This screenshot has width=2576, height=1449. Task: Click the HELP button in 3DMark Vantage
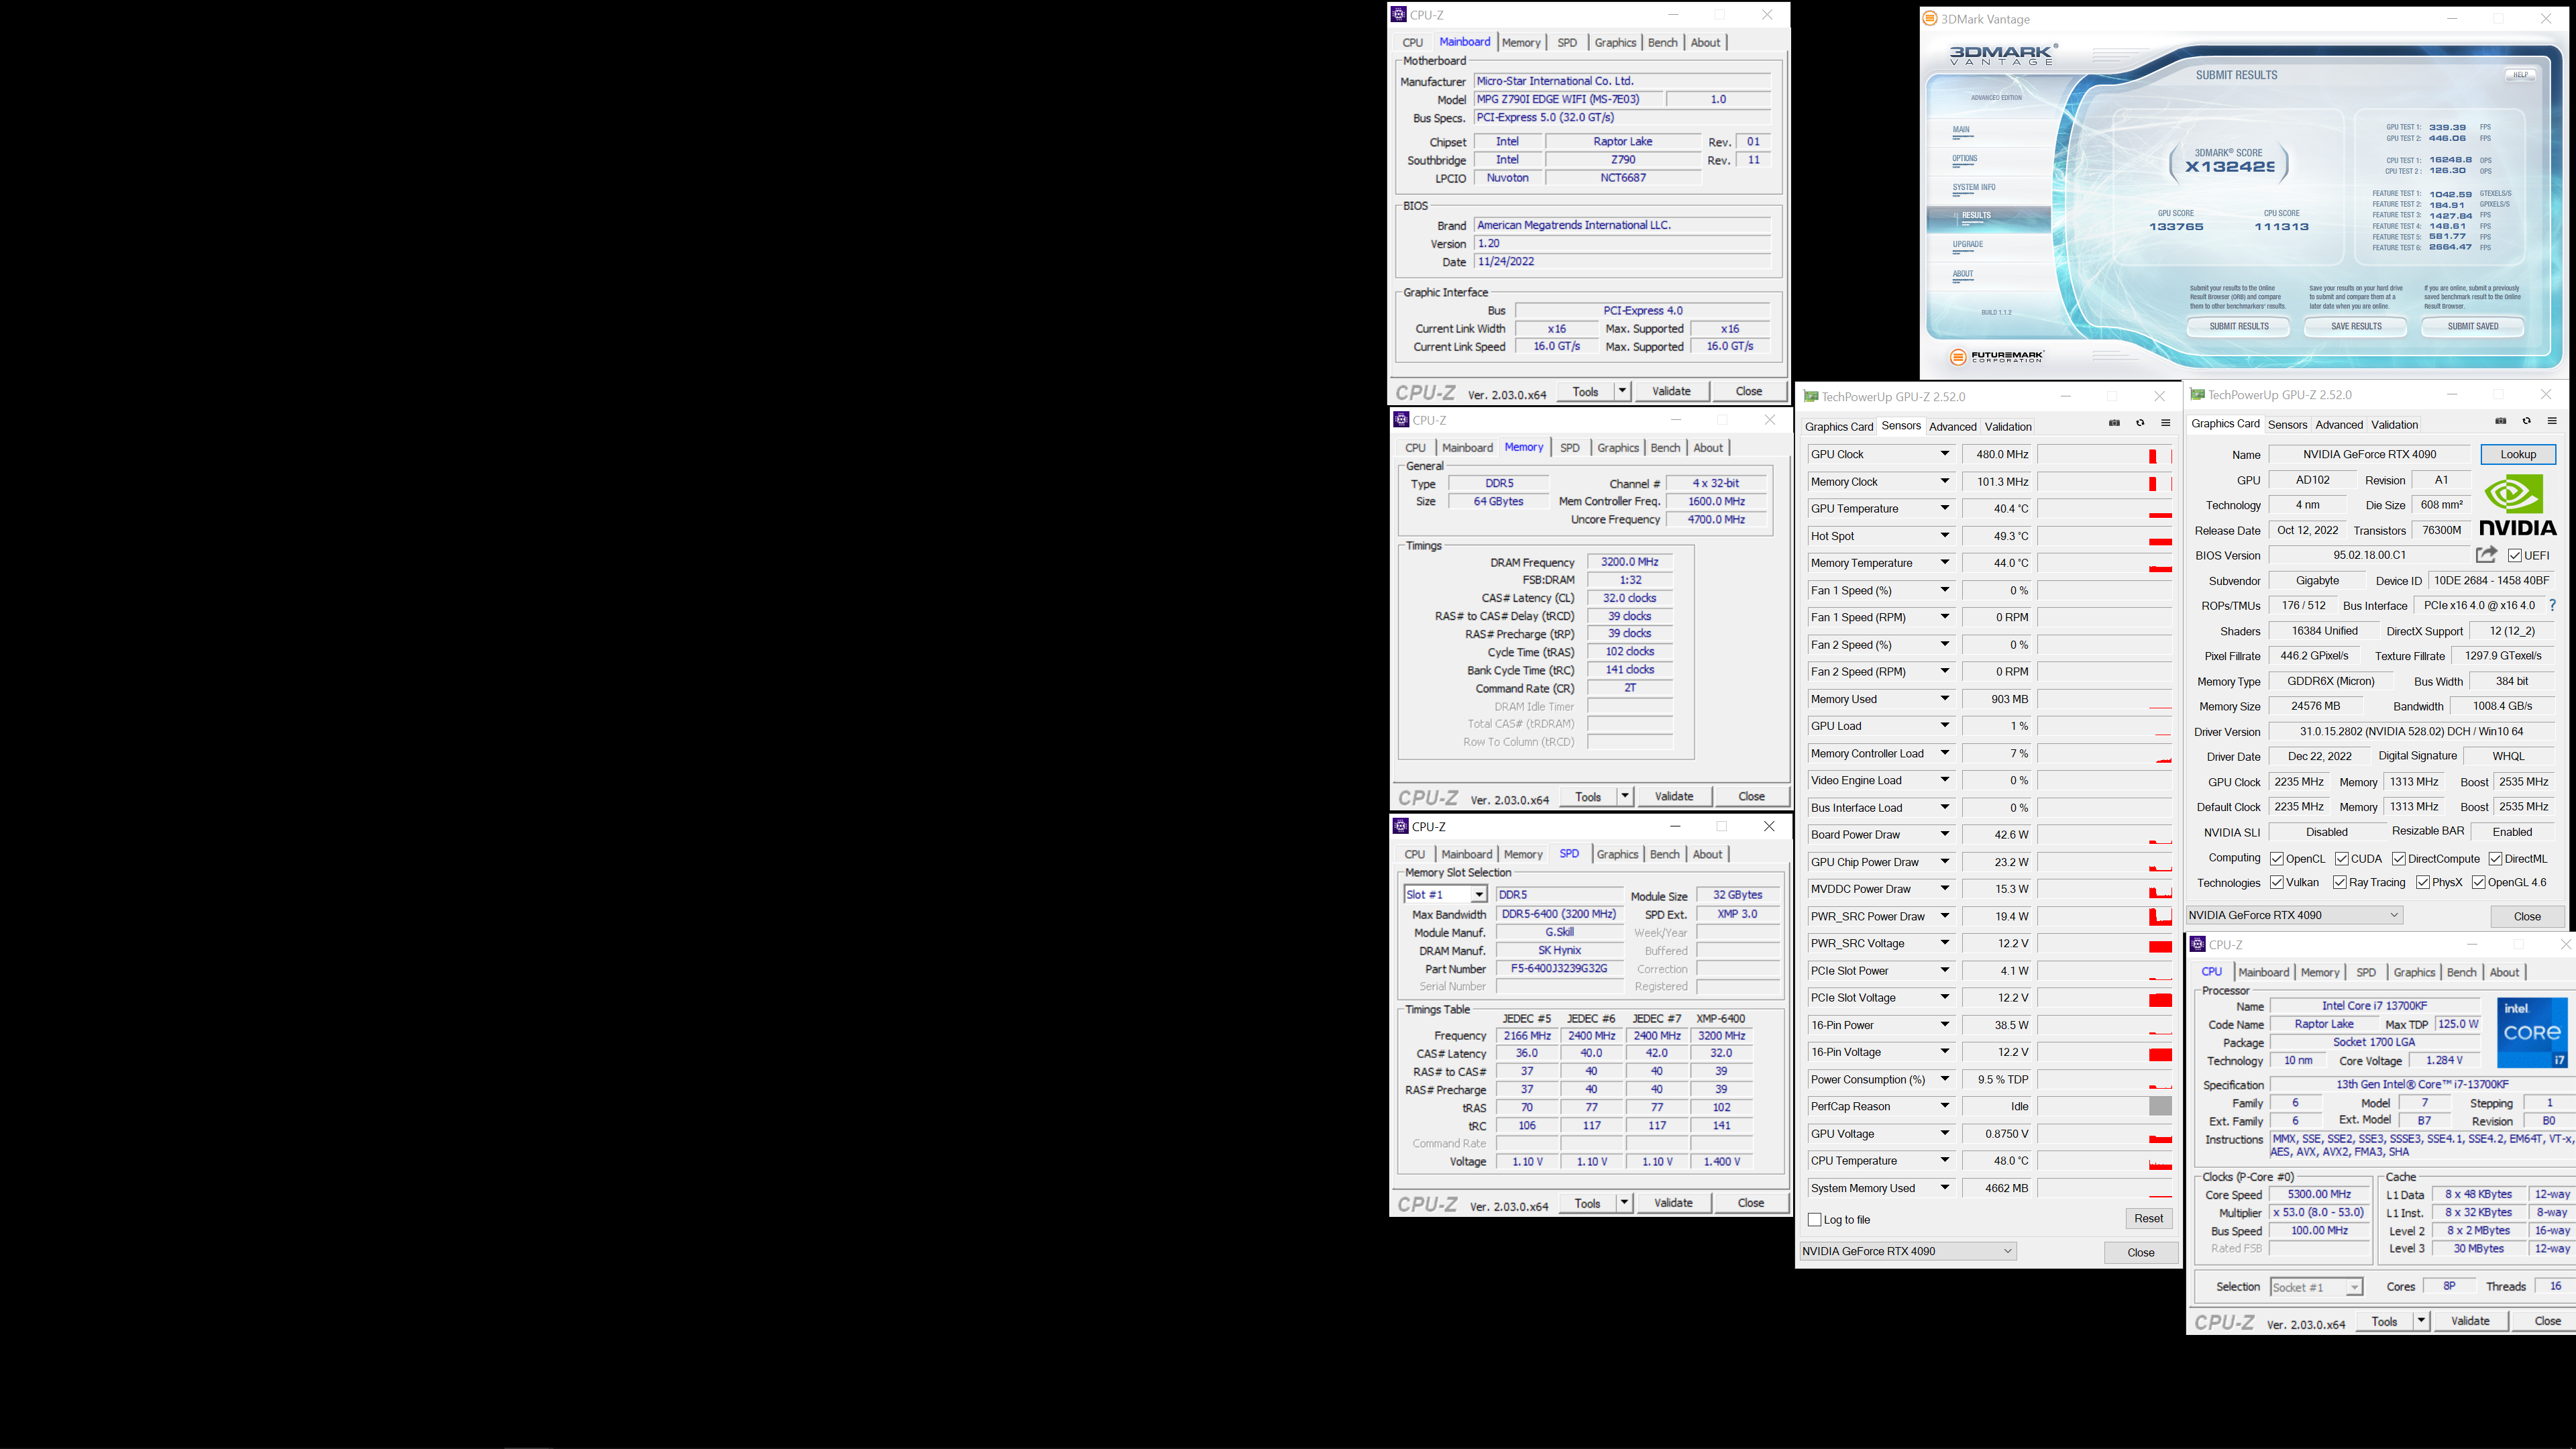[x=2520, y=75]
